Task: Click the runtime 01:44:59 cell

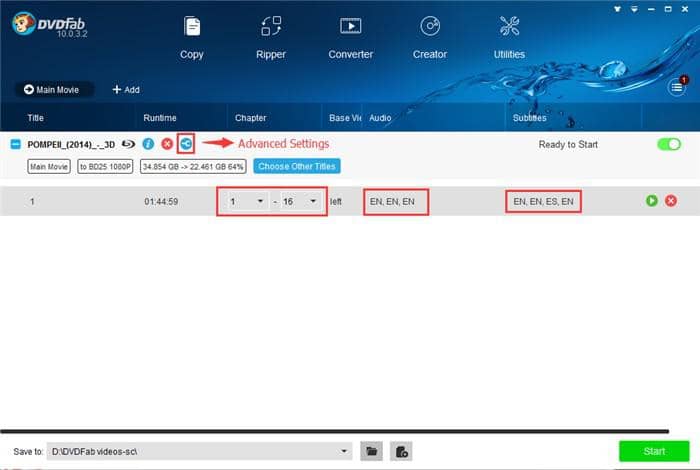Action: click(161, 202)
